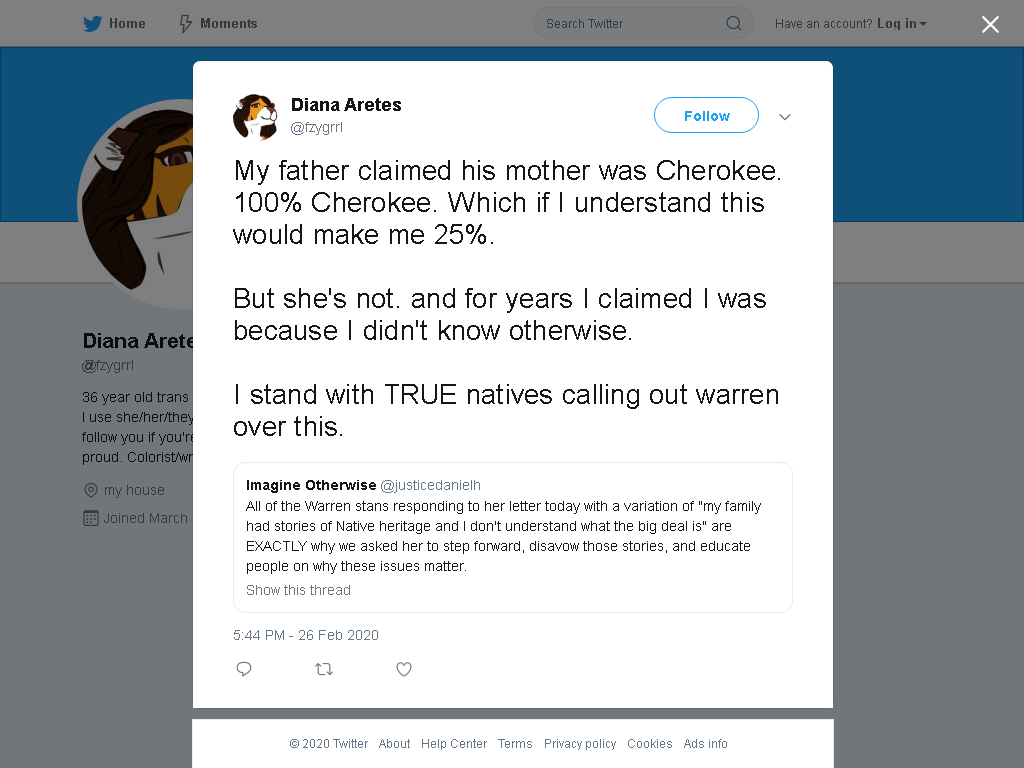Expand tweet options chevron next to Follow
The width and height of the screenshot is (1024, 768).
pyautogui.click(x=785, y=117)
